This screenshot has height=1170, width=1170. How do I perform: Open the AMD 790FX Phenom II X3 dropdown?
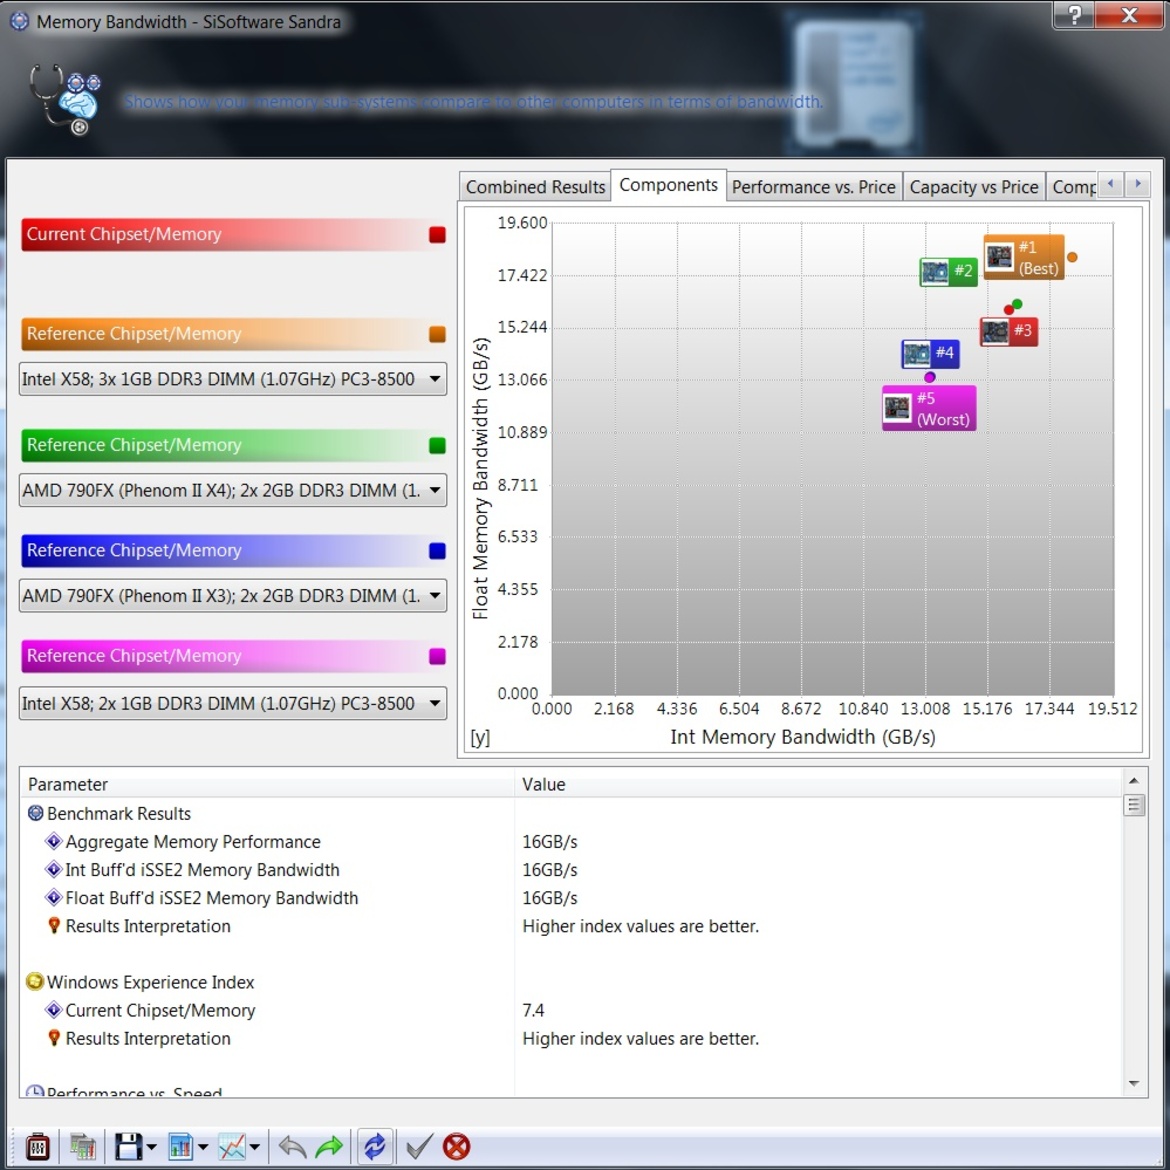tap(233, 595)
